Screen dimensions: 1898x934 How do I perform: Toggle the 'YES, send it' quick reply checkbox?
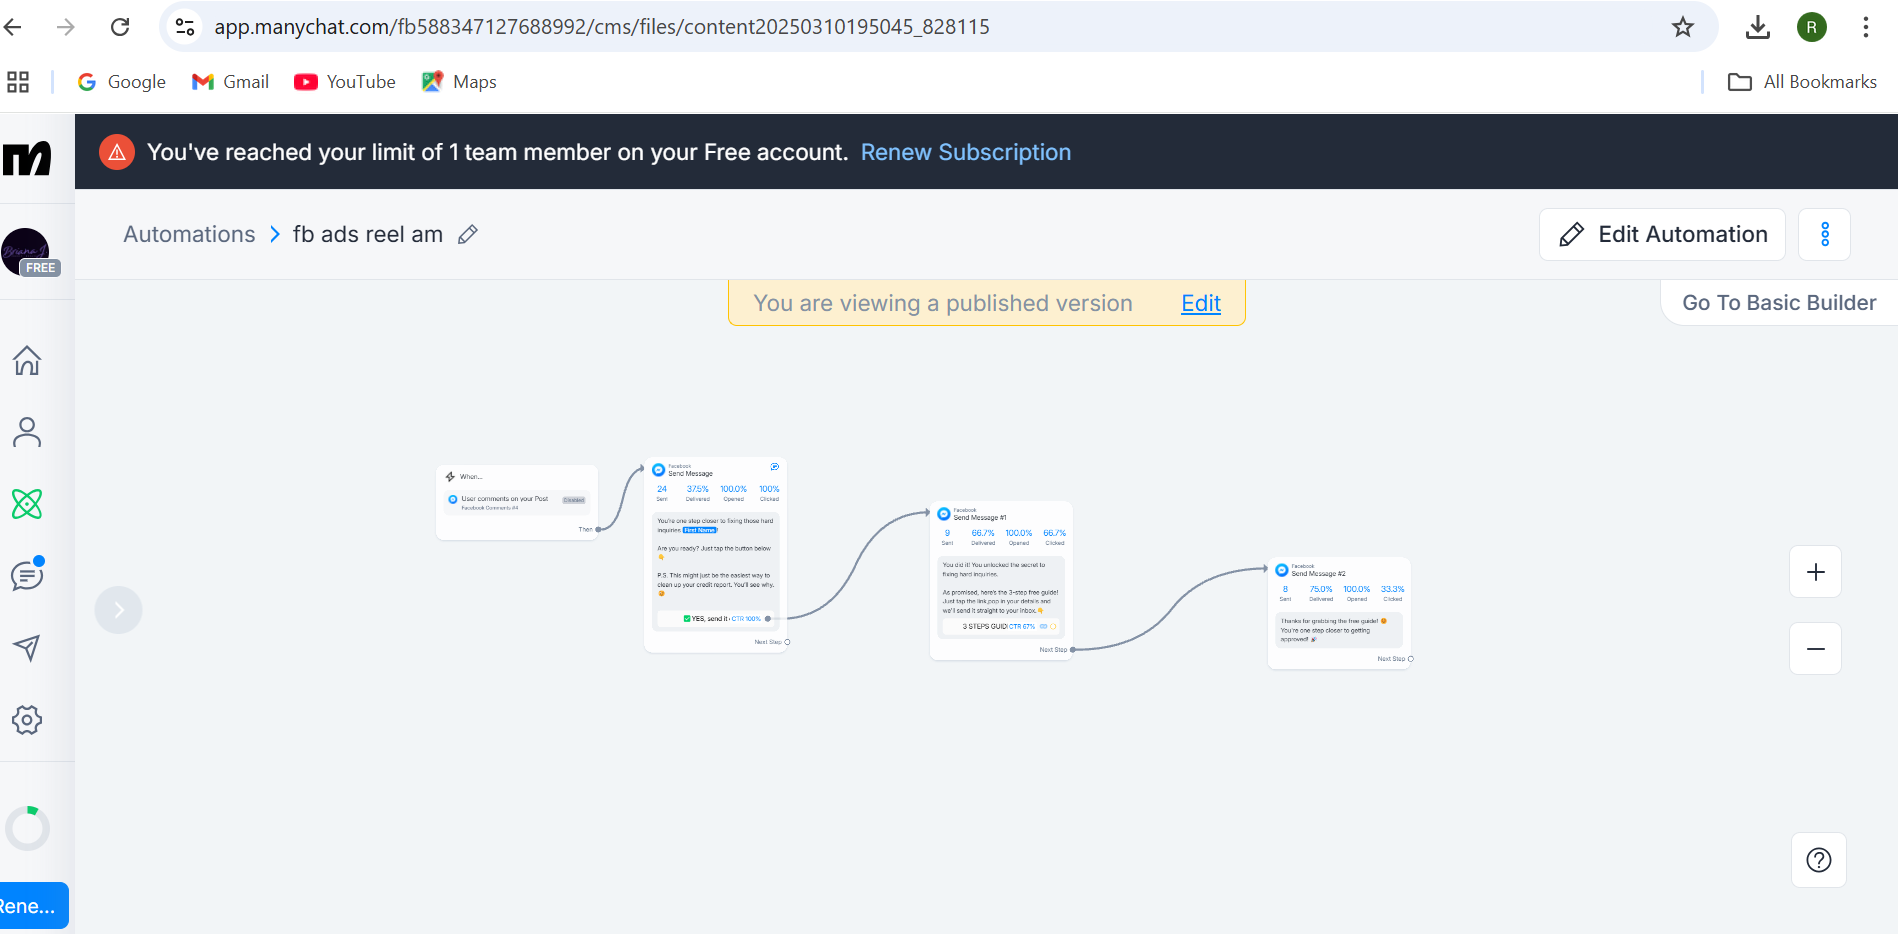coord(687,618)
